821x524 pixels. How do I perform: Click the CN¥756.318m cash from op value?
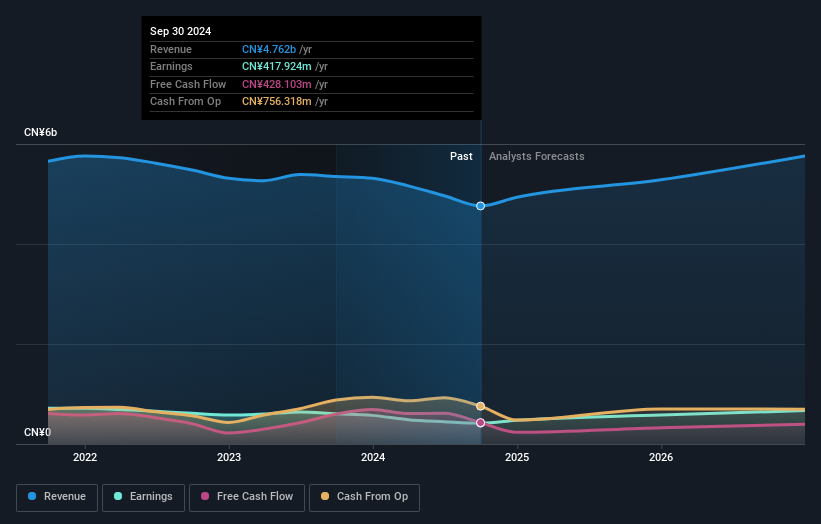tap(276, 102)
